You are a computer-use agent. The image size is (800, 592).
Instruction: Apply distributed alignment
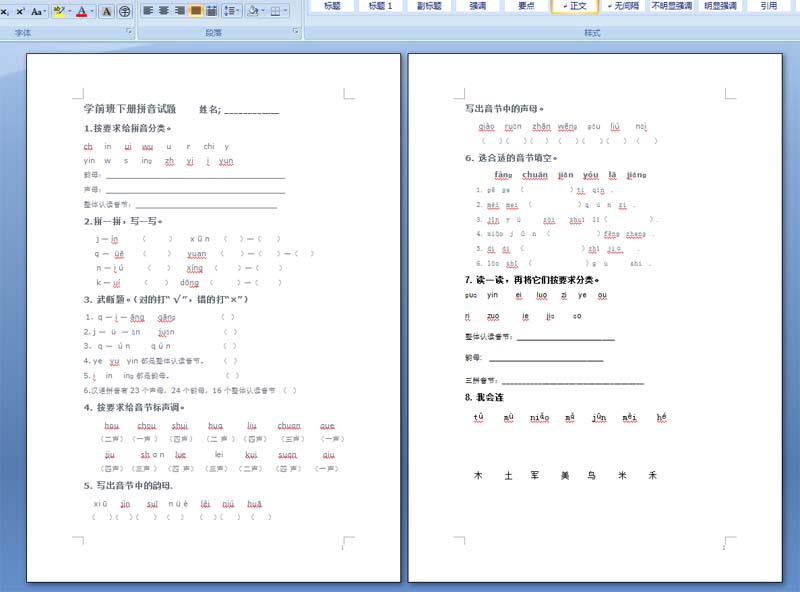(x=211, y=11)
